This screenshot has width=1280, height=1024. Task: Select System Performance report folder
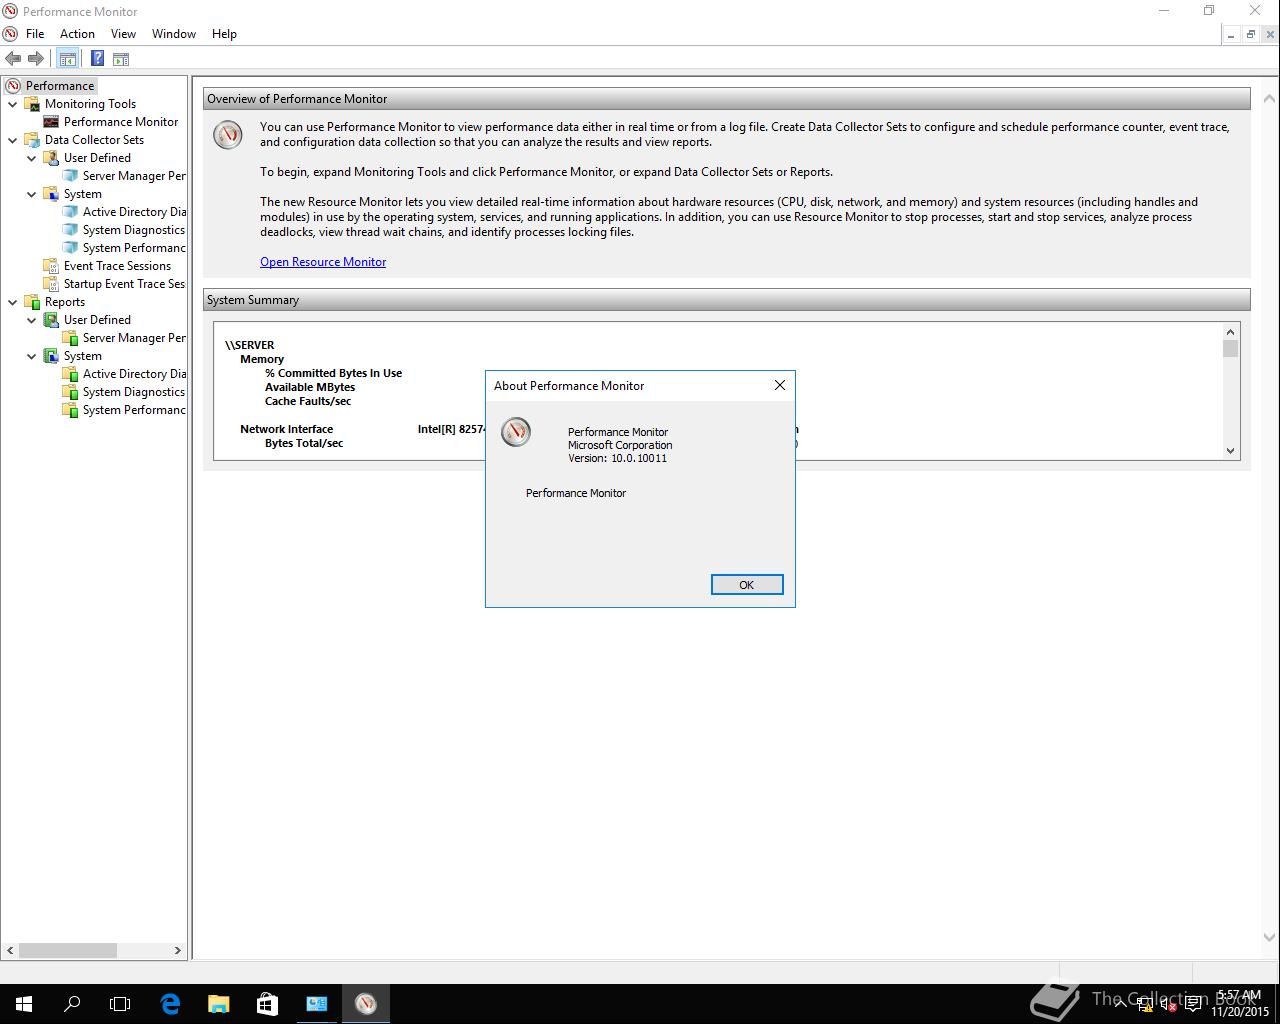[134, 410]
